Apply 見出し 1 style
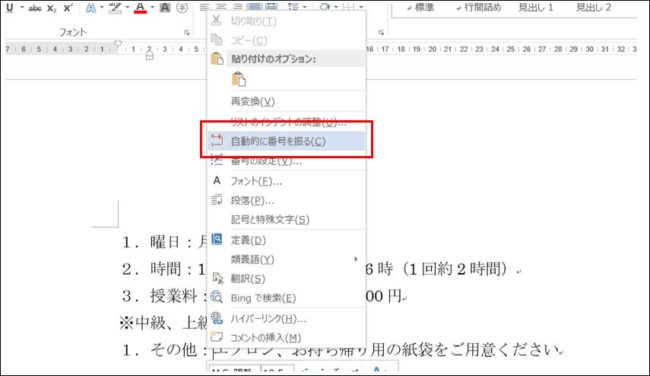Image resolution: width=650 pixels, height=376 pixels. tap(536, 7)
